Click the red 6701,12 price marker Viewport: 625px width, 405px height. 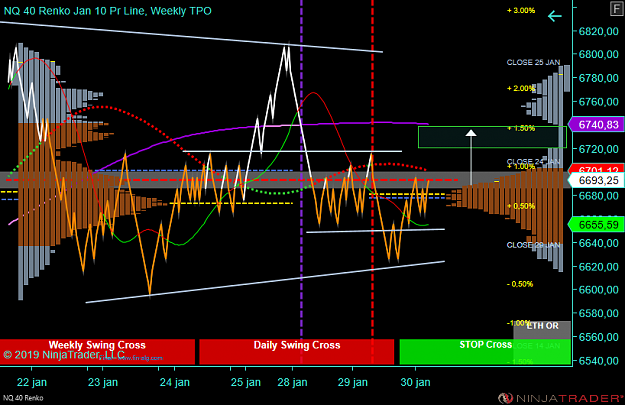click(x=597, y=169)
